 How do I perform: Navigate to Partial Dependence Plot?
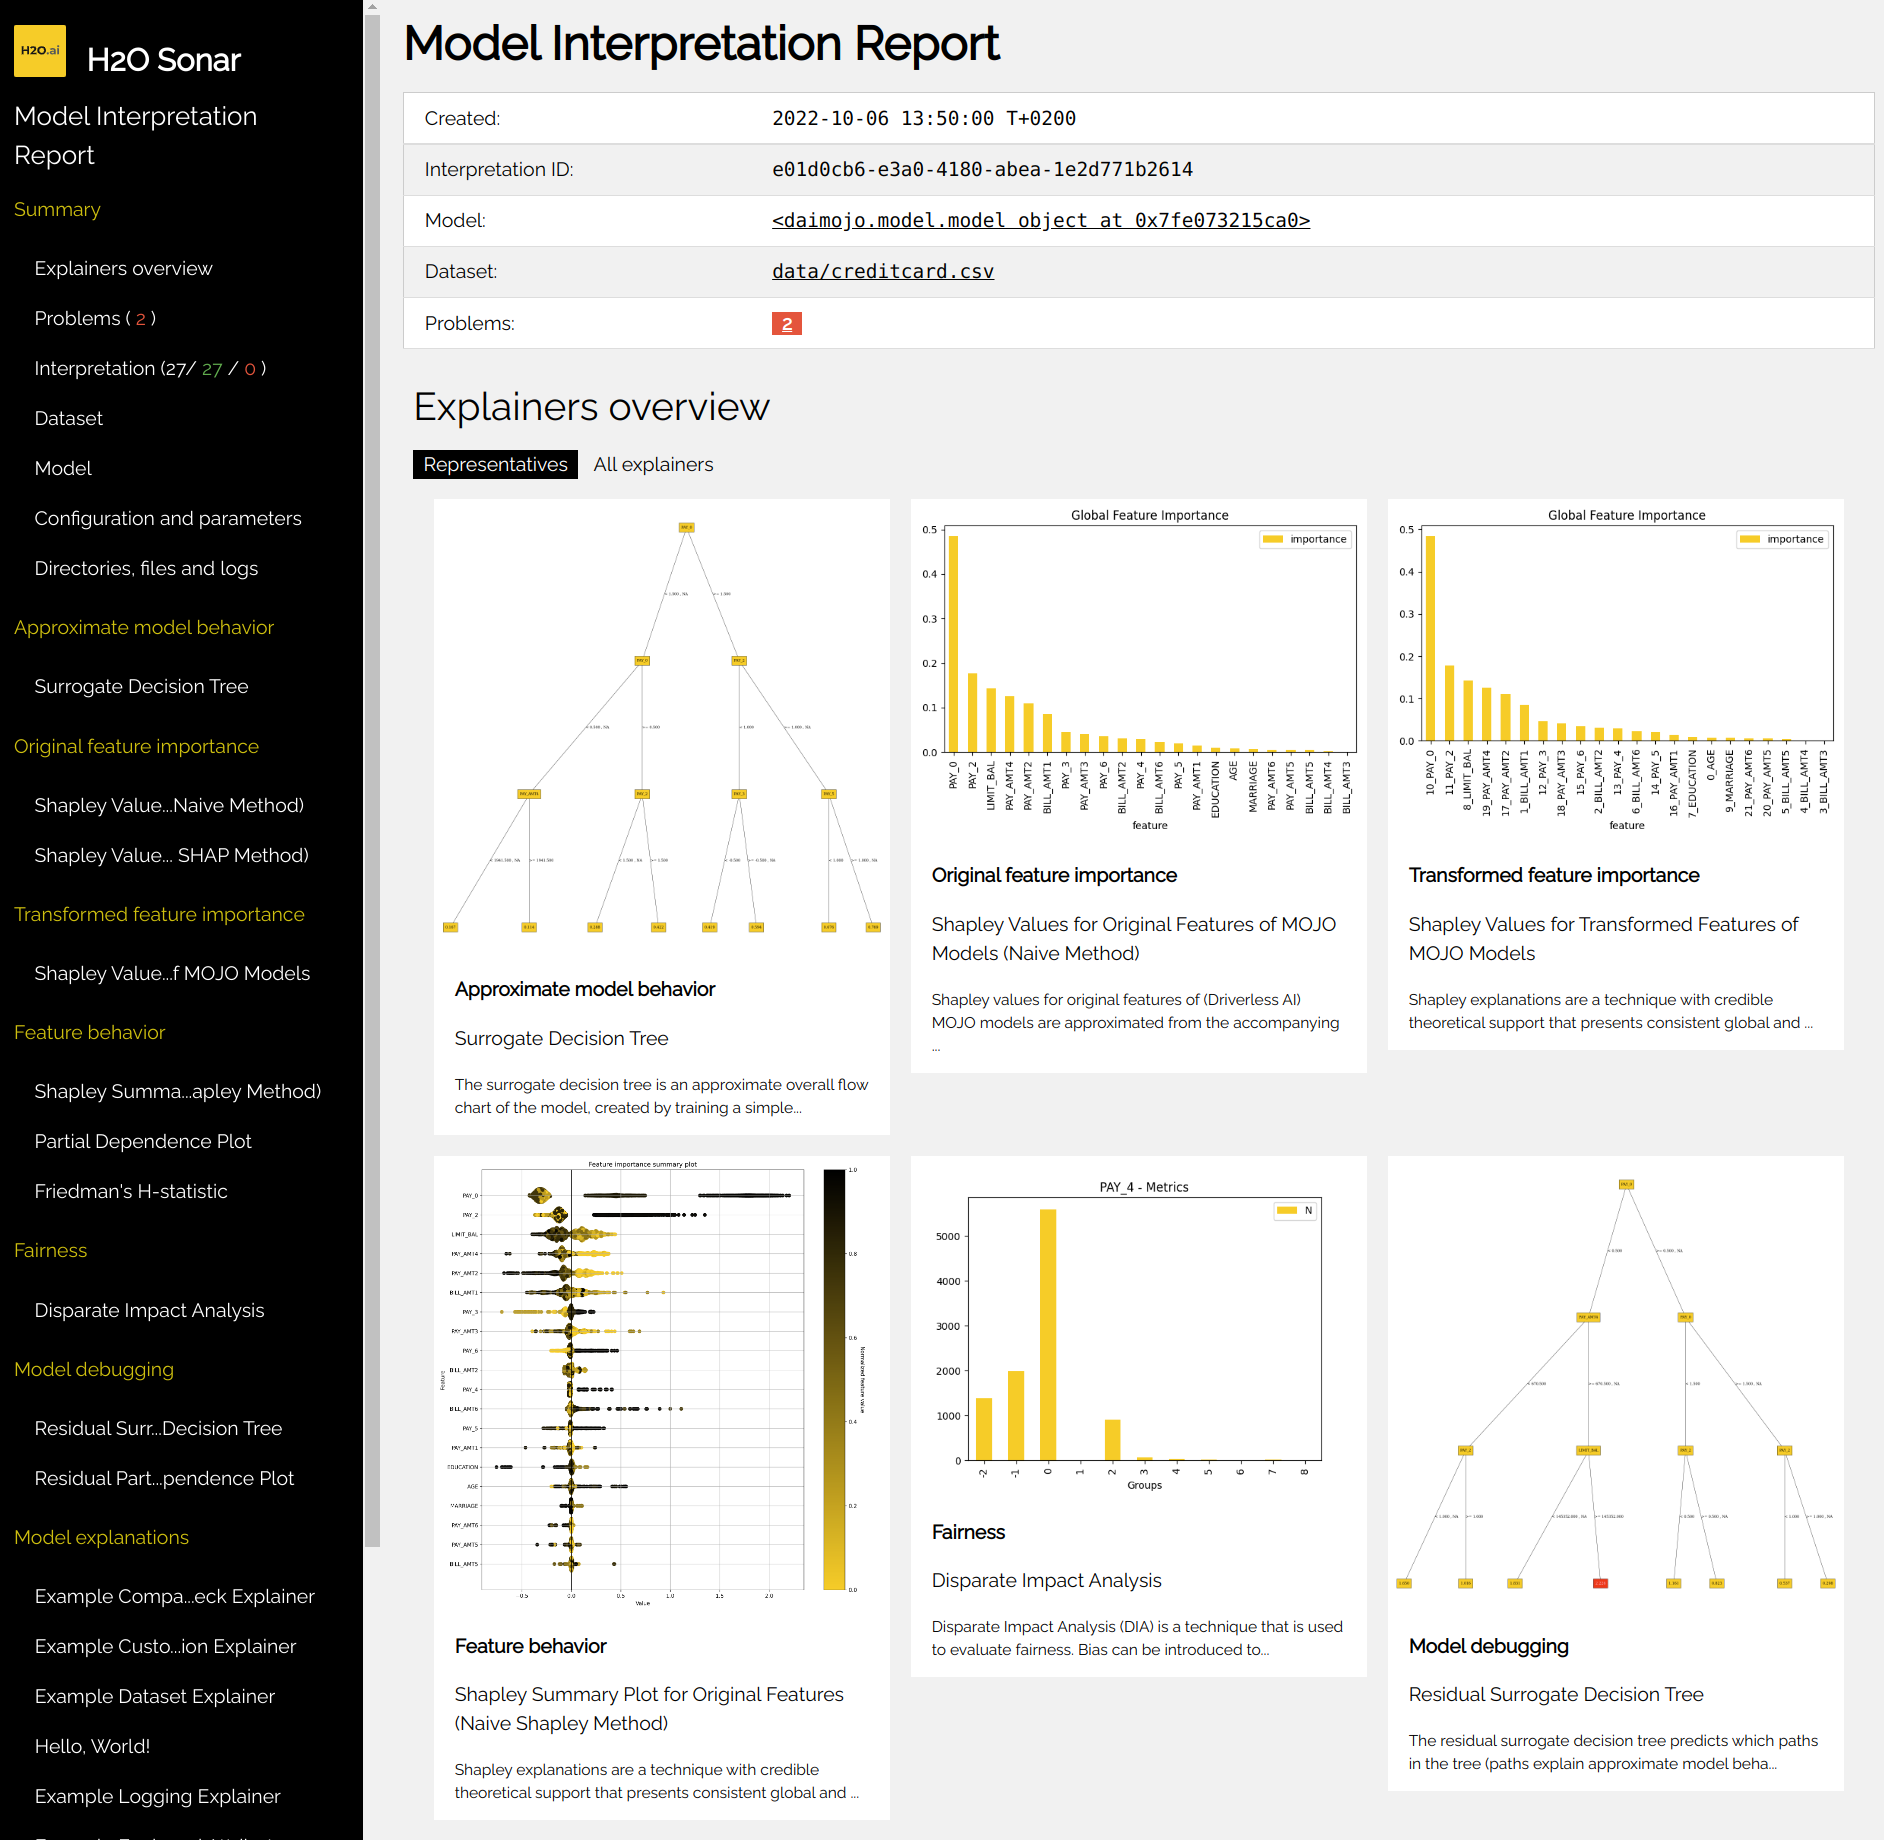(x=143, y=1141)
